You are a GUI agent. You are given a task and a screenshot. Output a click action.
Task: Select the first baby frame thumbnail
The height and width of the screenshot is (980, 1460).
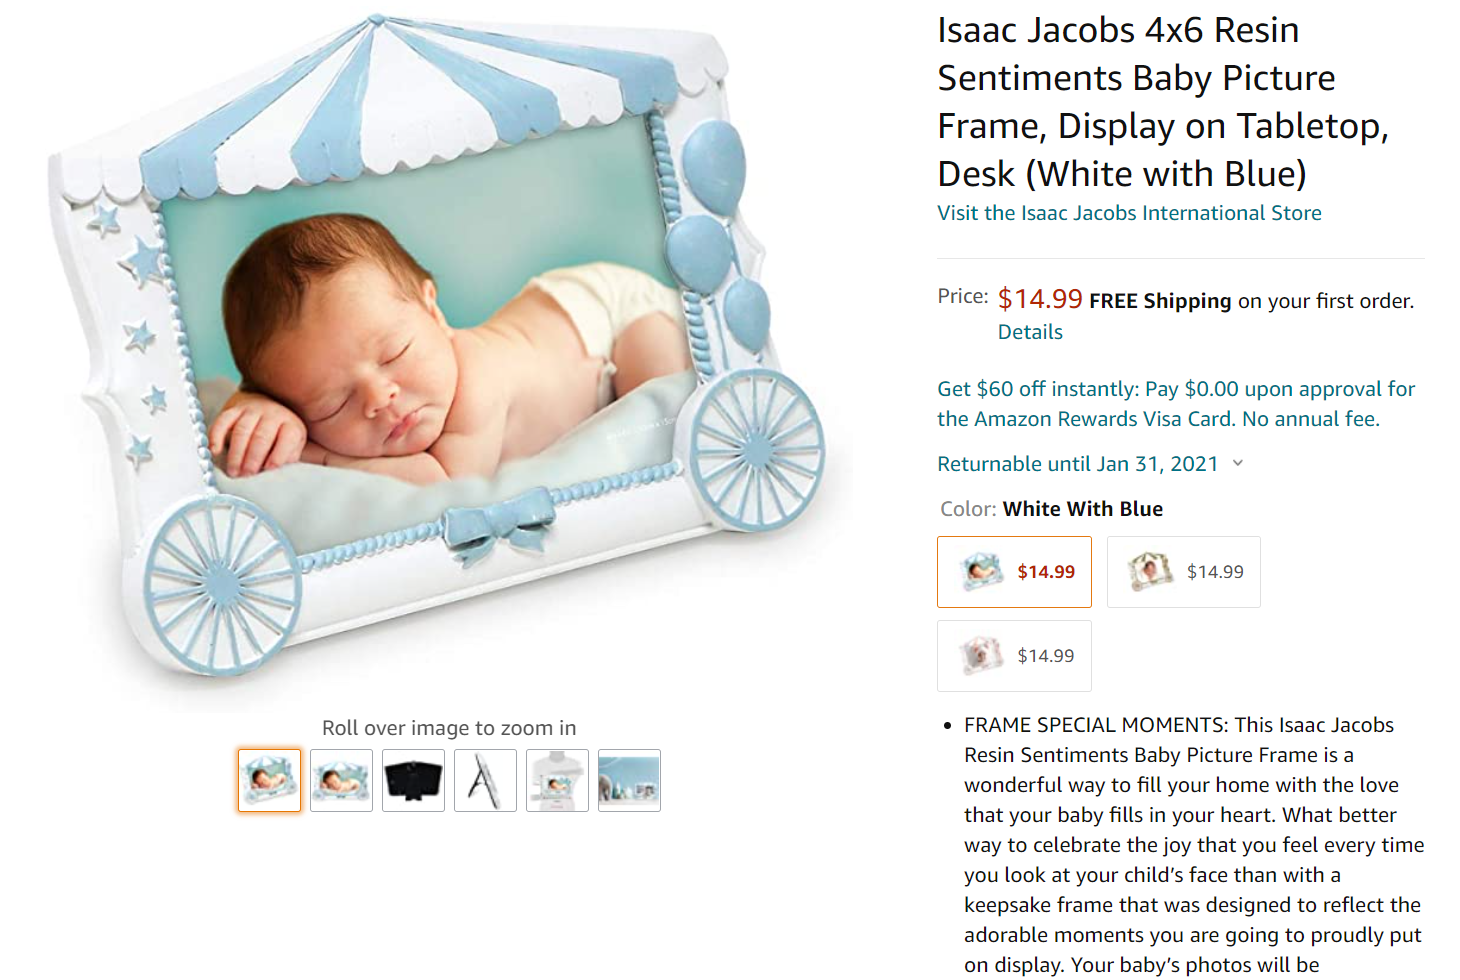tap(269, 780)
